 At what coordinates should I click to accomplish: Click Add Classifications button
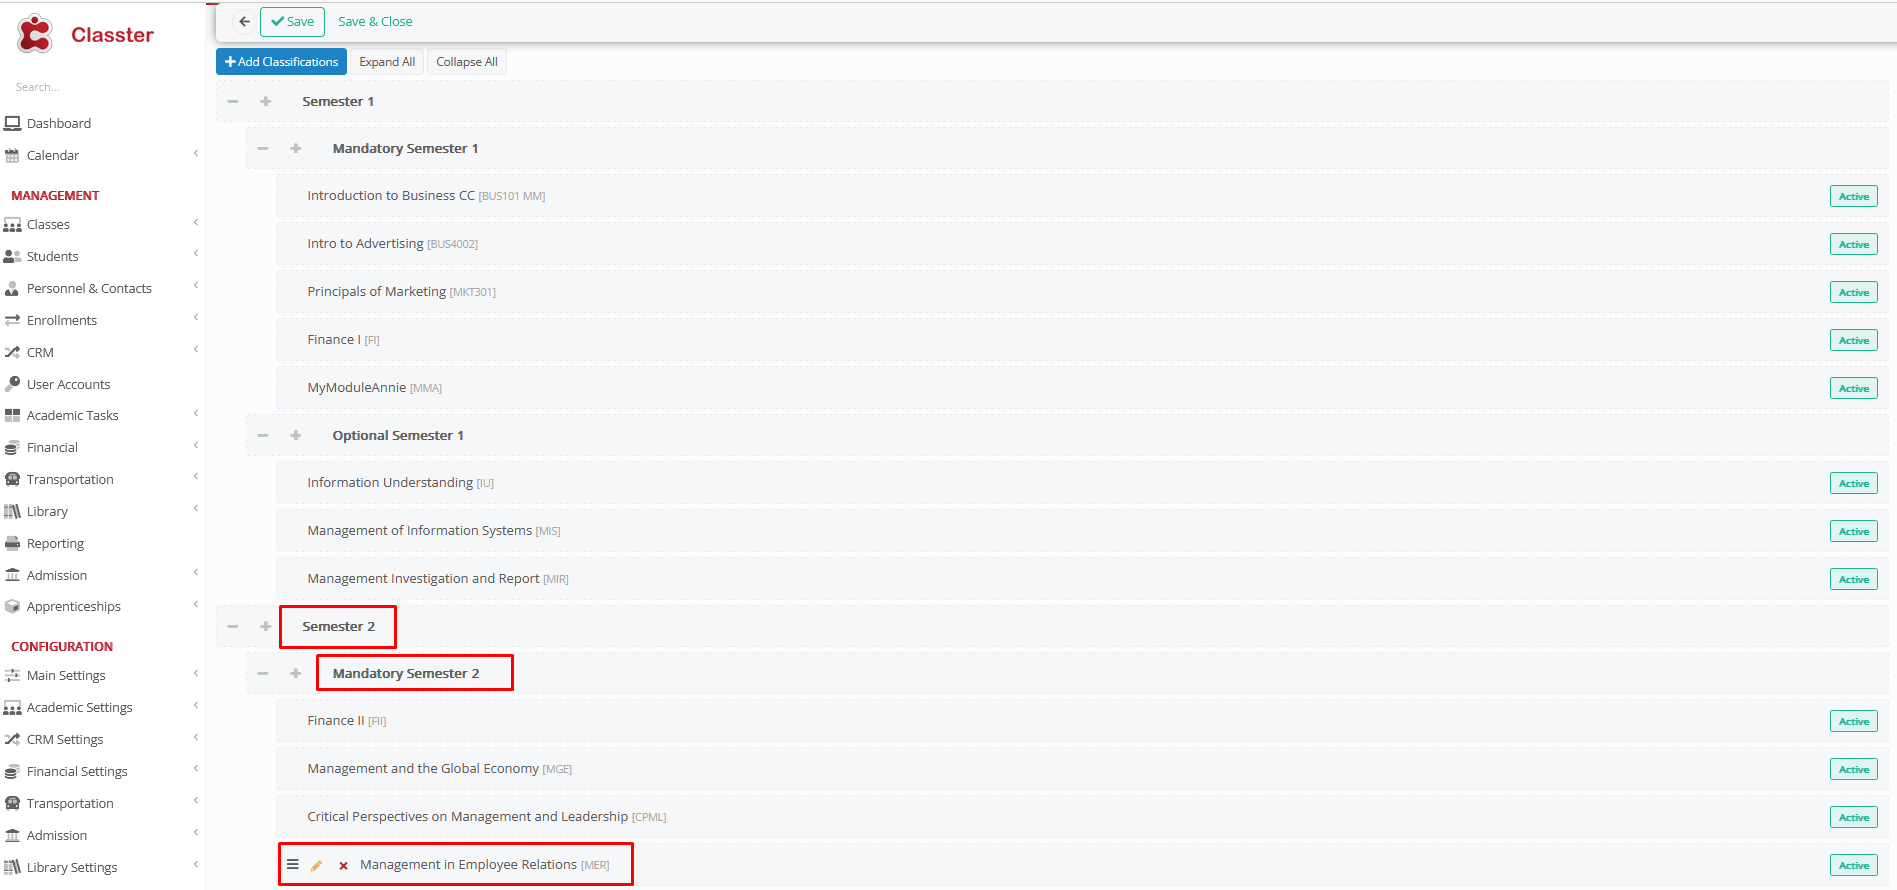tap(281, 62)
